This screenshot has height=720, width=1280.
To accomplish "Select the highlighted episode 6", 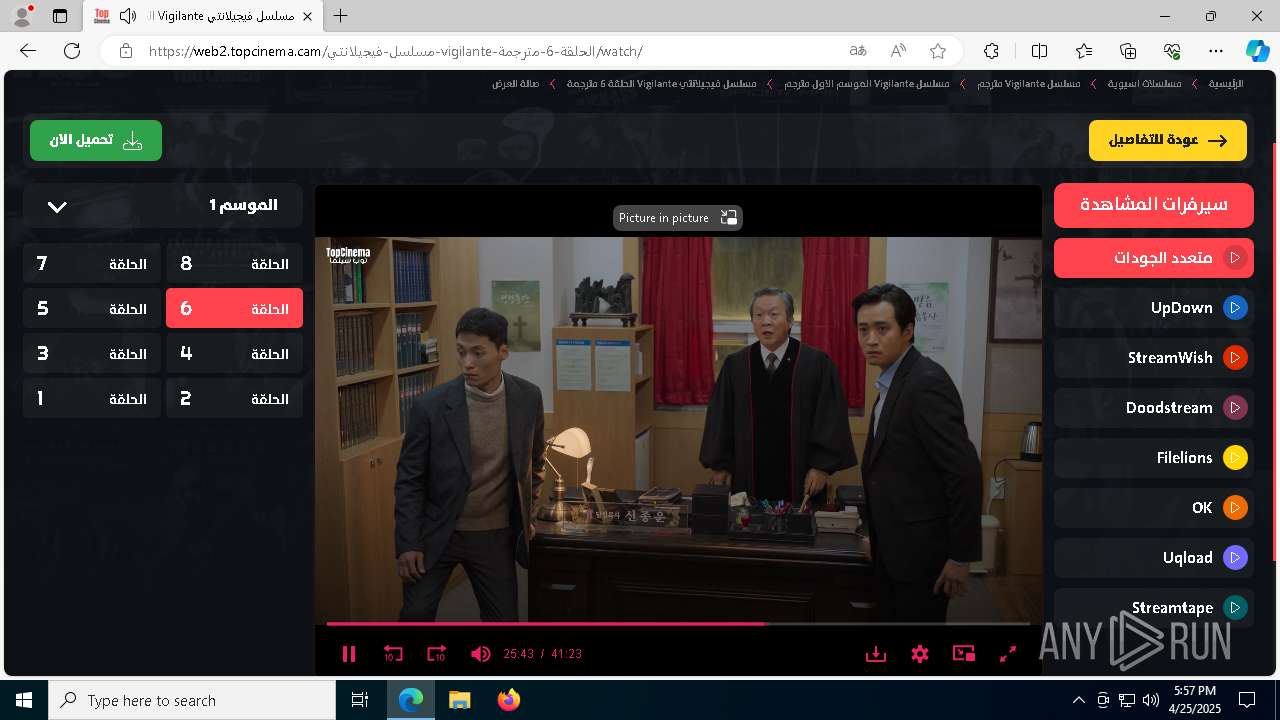I will pos(234,309).
